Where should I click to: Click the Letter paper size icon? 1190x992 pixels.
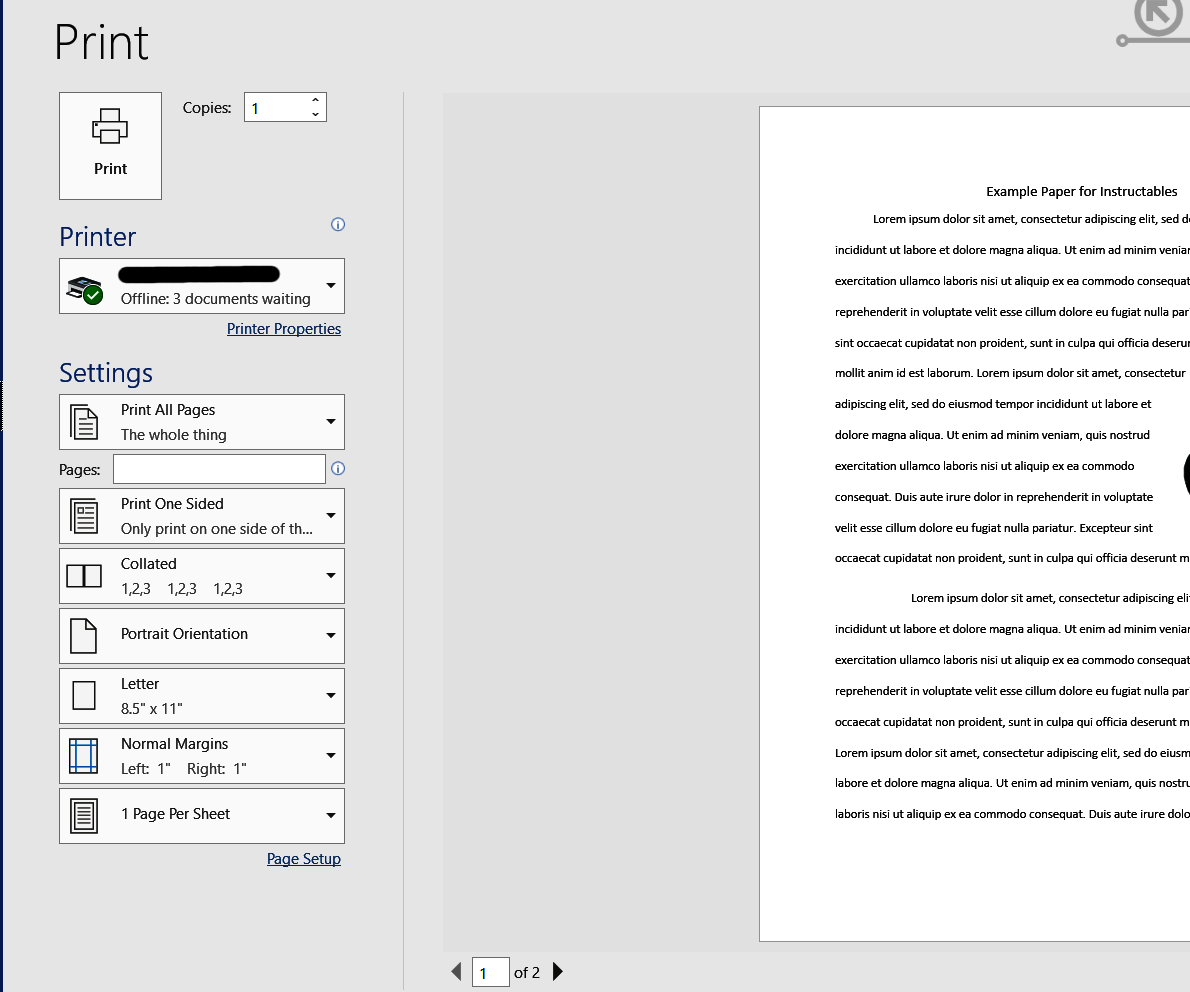83,695
